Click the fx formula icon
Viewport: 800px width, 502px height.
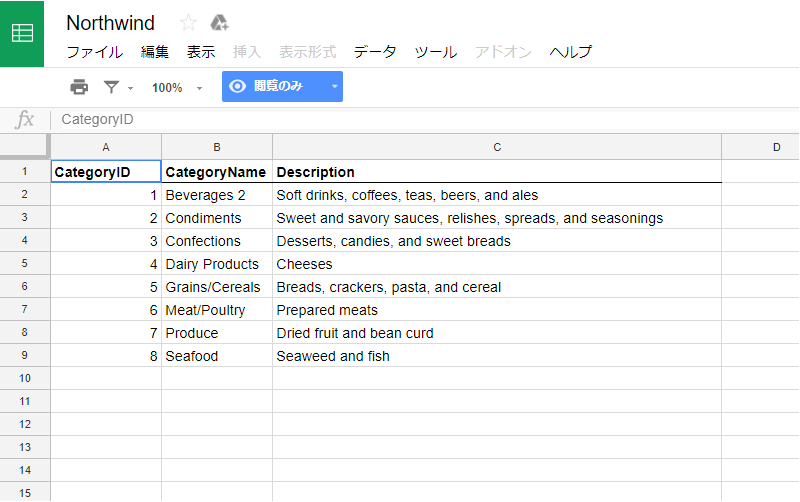[x=25, y=120]
